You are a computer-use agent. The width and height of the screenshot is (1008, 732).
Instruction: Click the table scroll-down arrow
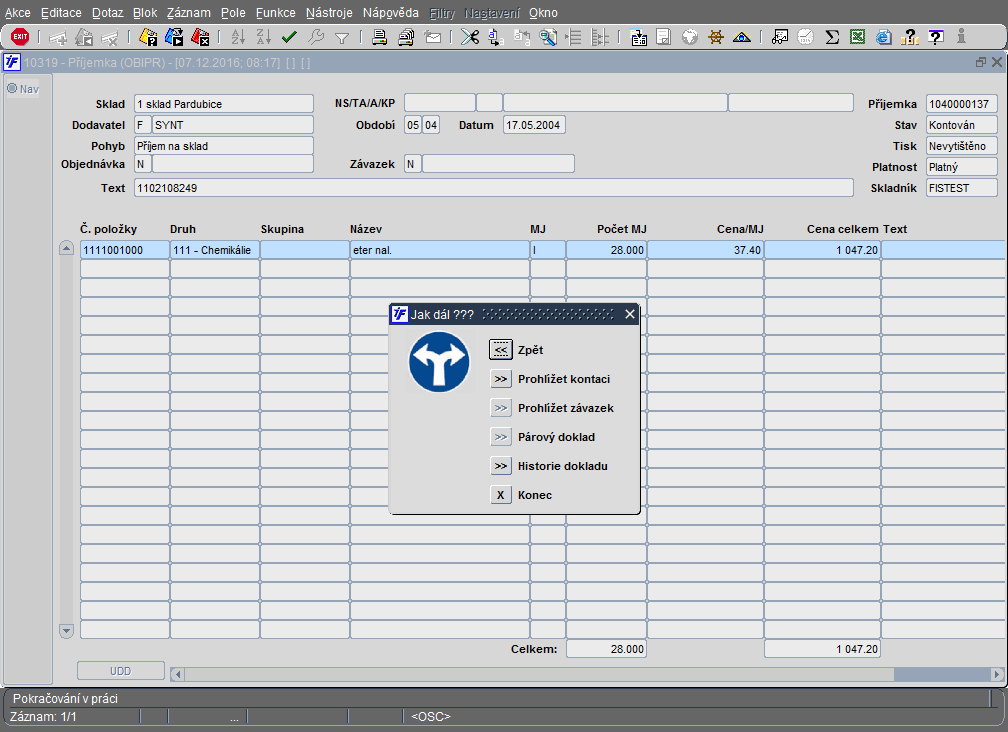(x=66, y=630)
